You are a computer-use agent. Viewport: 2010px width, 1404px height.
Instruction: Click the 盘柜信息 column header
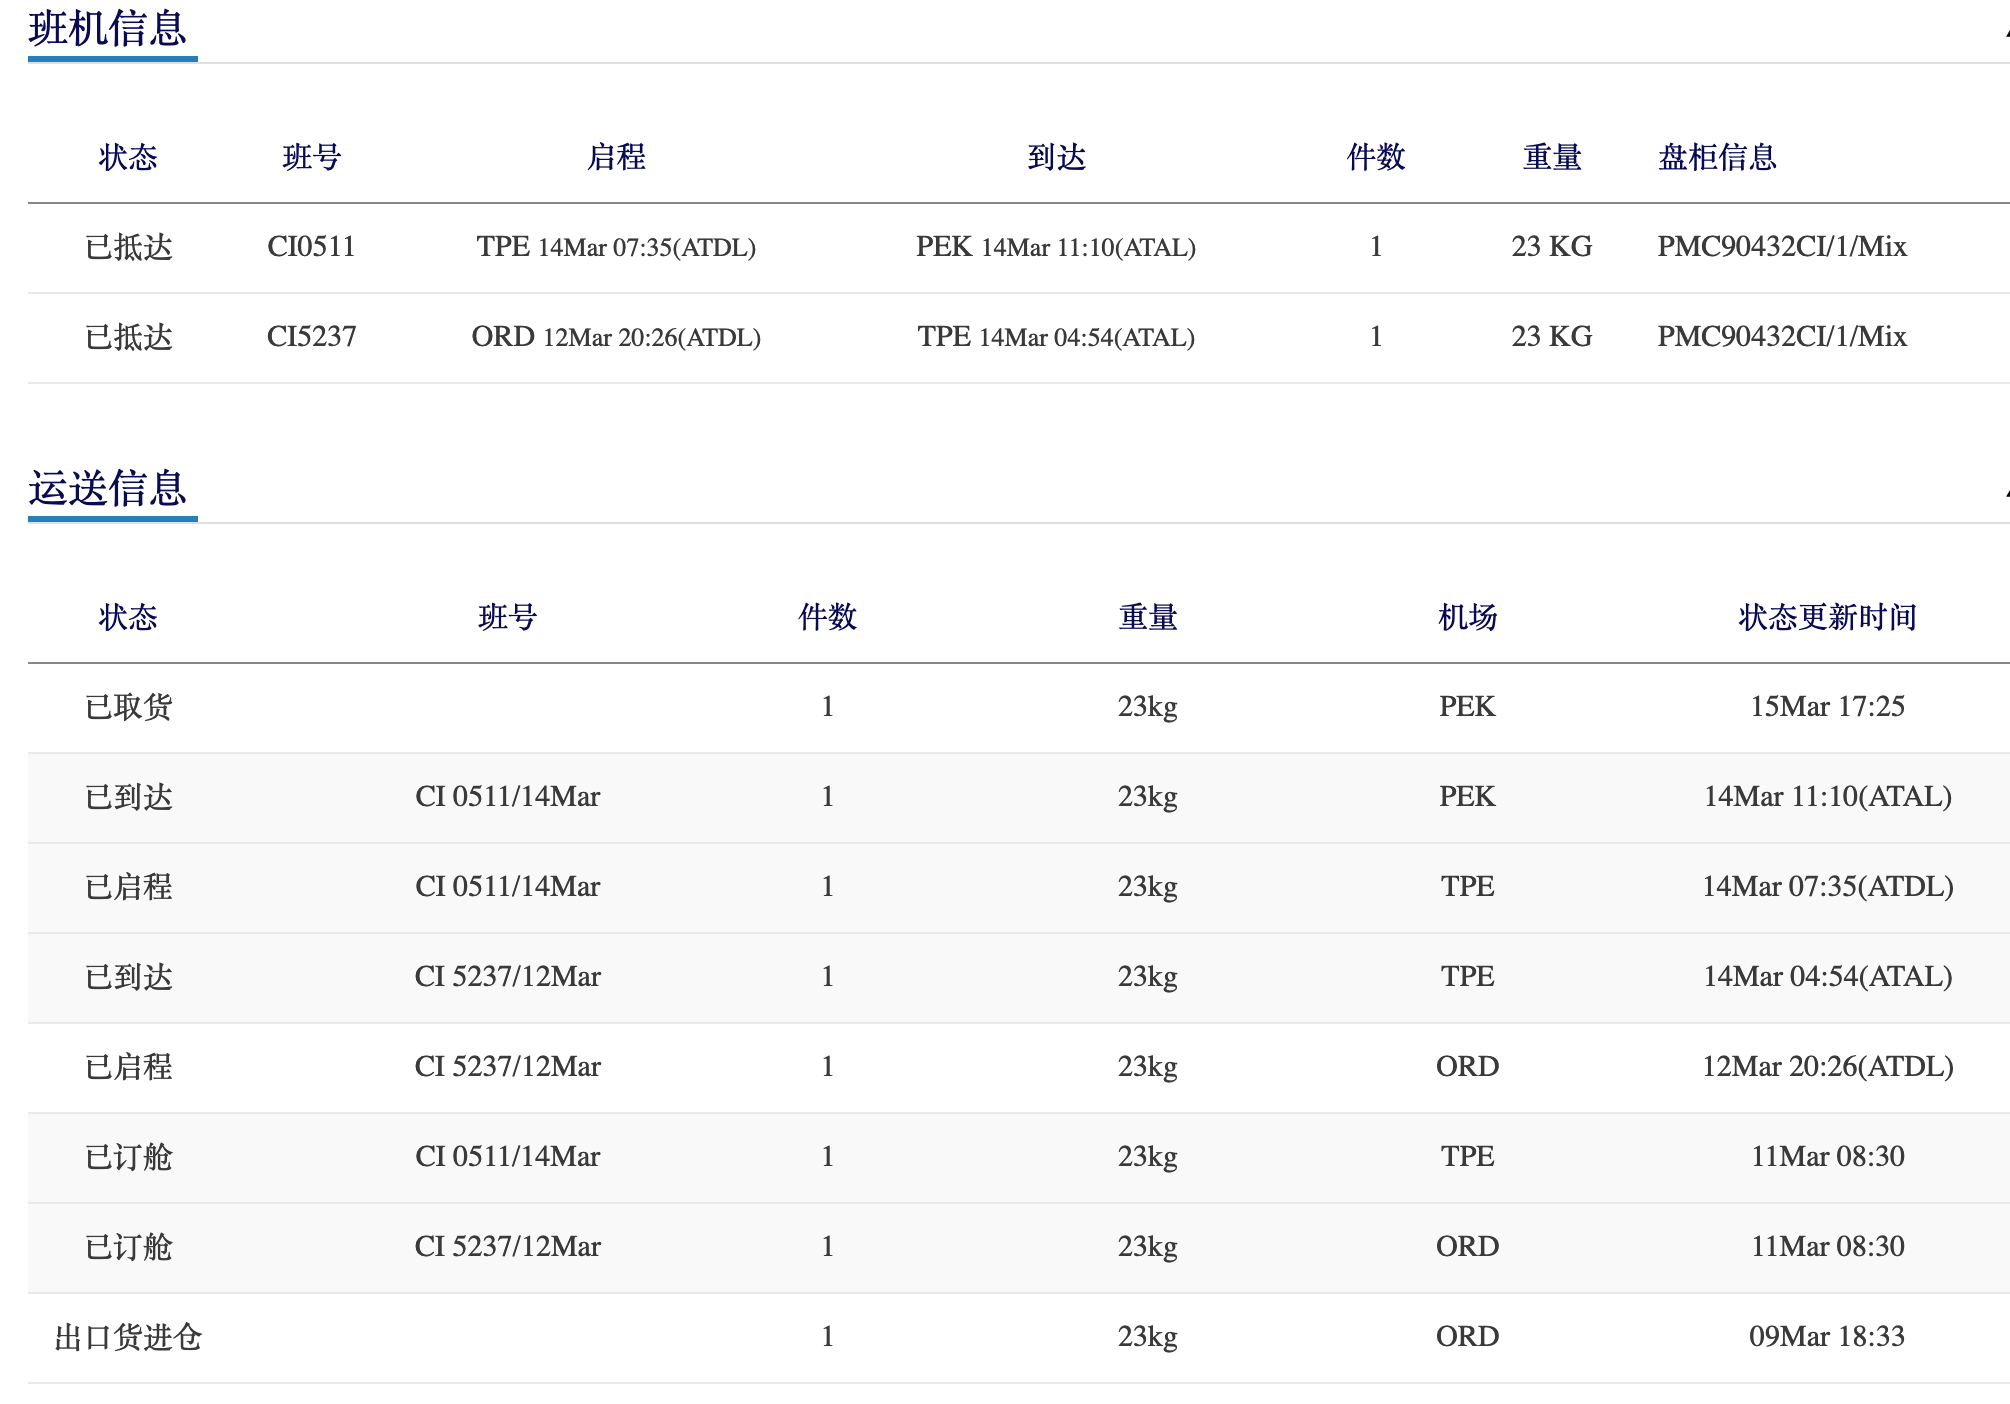pos(1717,157)
